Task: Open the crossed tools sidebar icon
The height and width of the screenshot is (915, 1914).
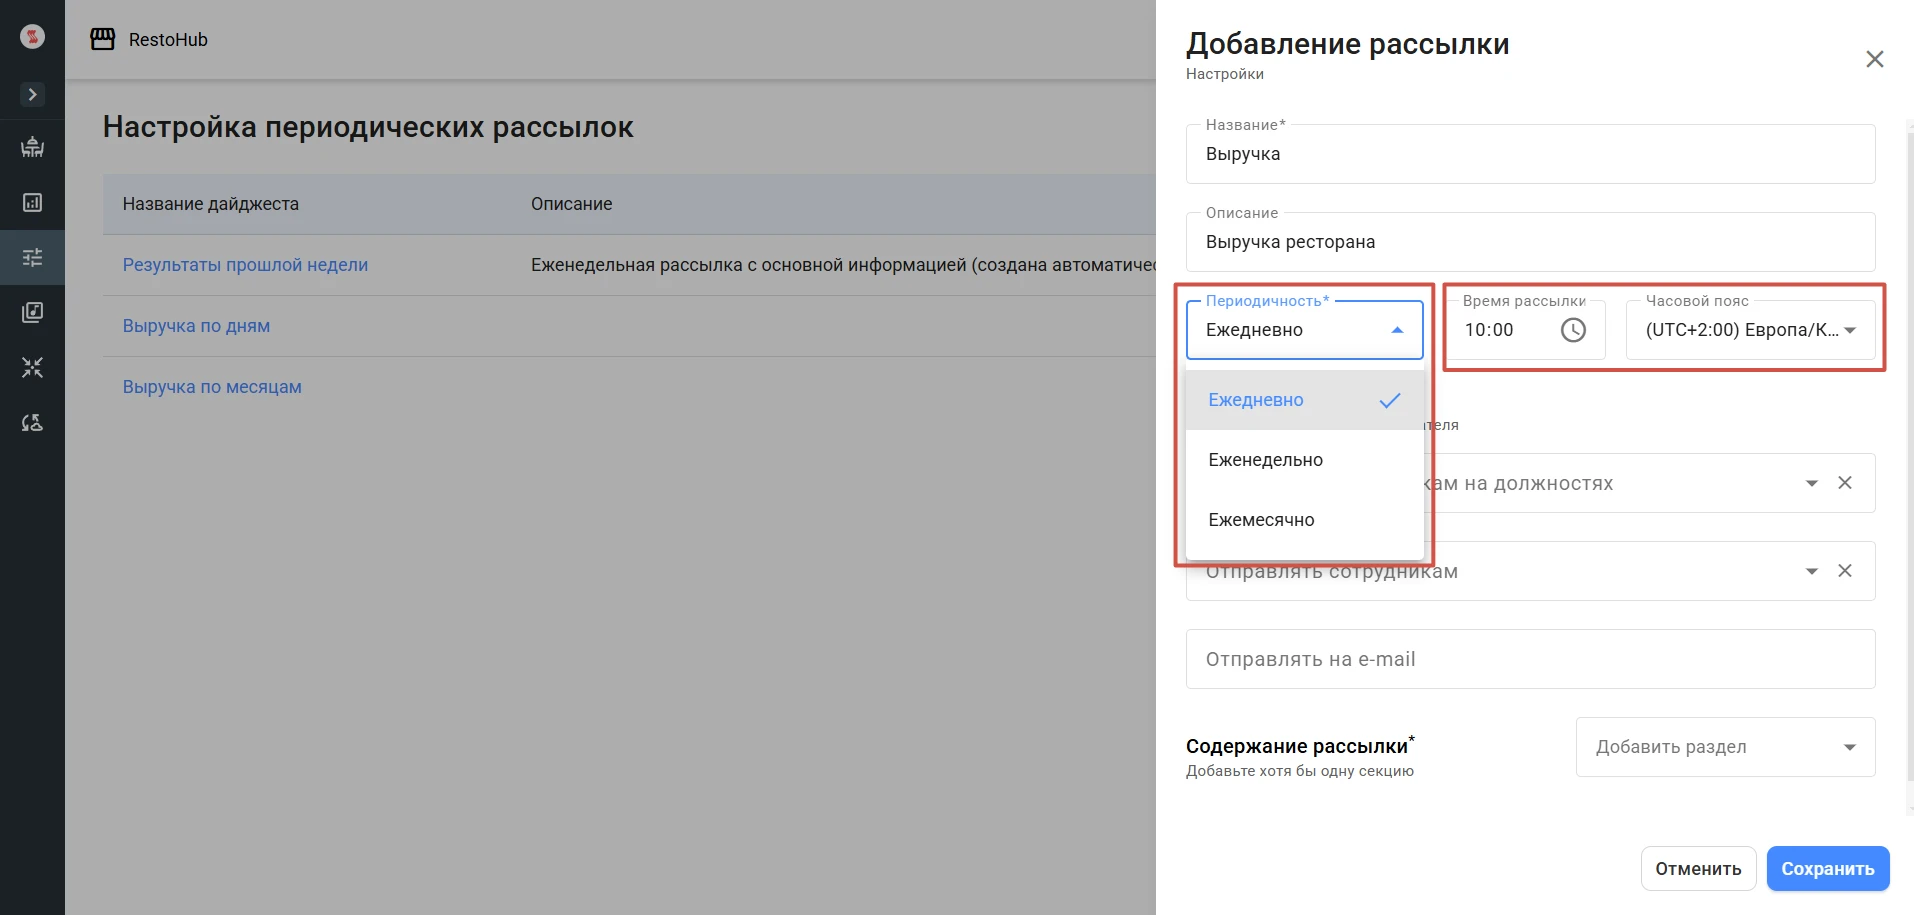Action: point(32,368)
